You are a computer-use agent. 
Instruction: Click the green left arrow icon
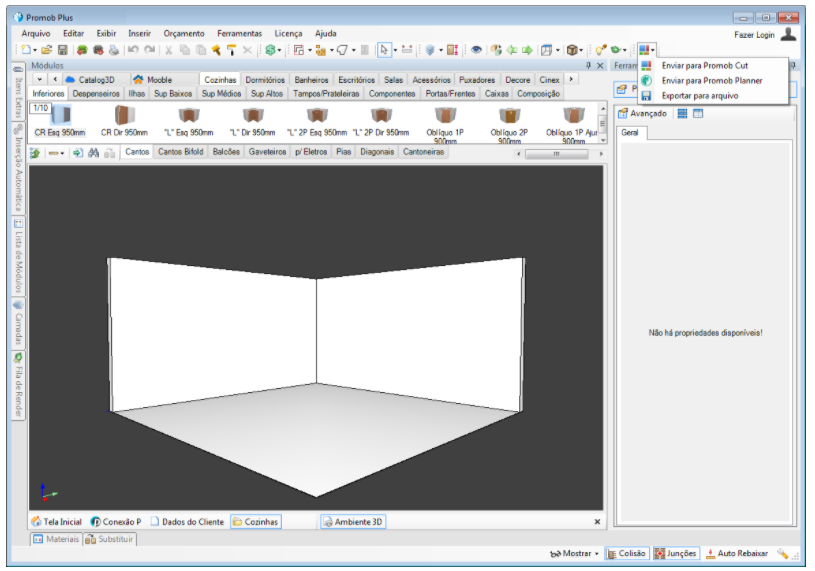(x=512, y=50)
